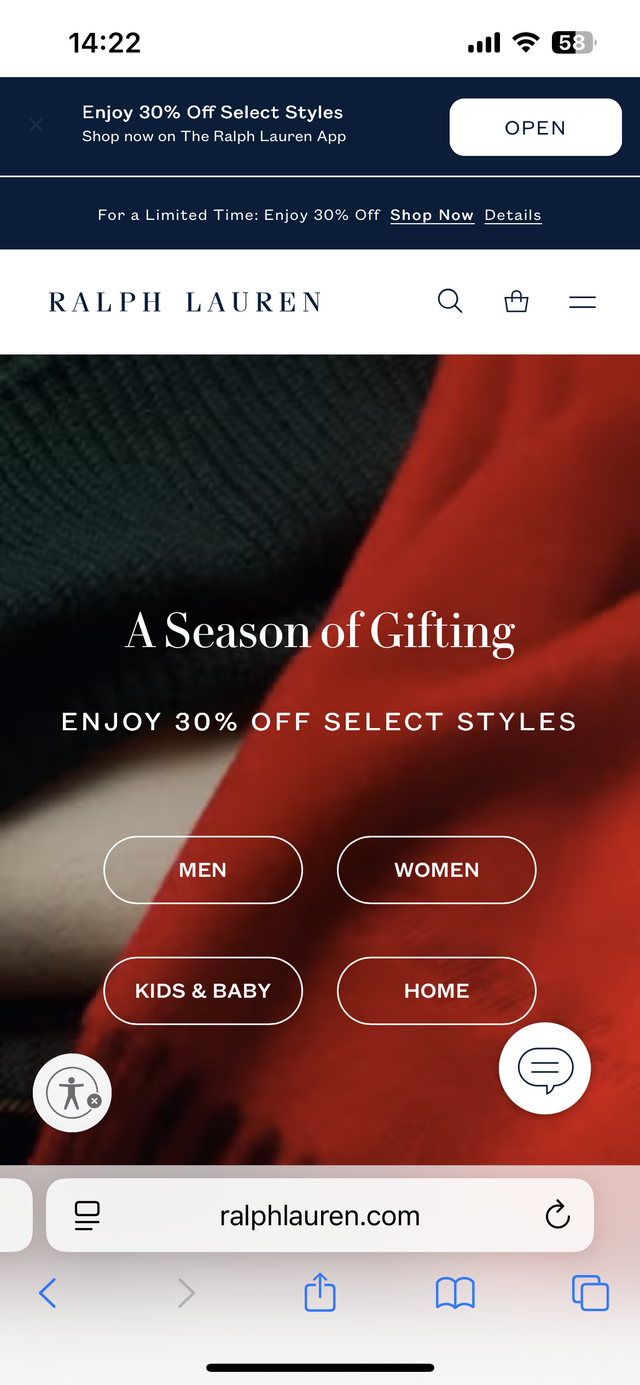Select the WOMEN category button
The image size is (640, 1385).
click(437, 870)
